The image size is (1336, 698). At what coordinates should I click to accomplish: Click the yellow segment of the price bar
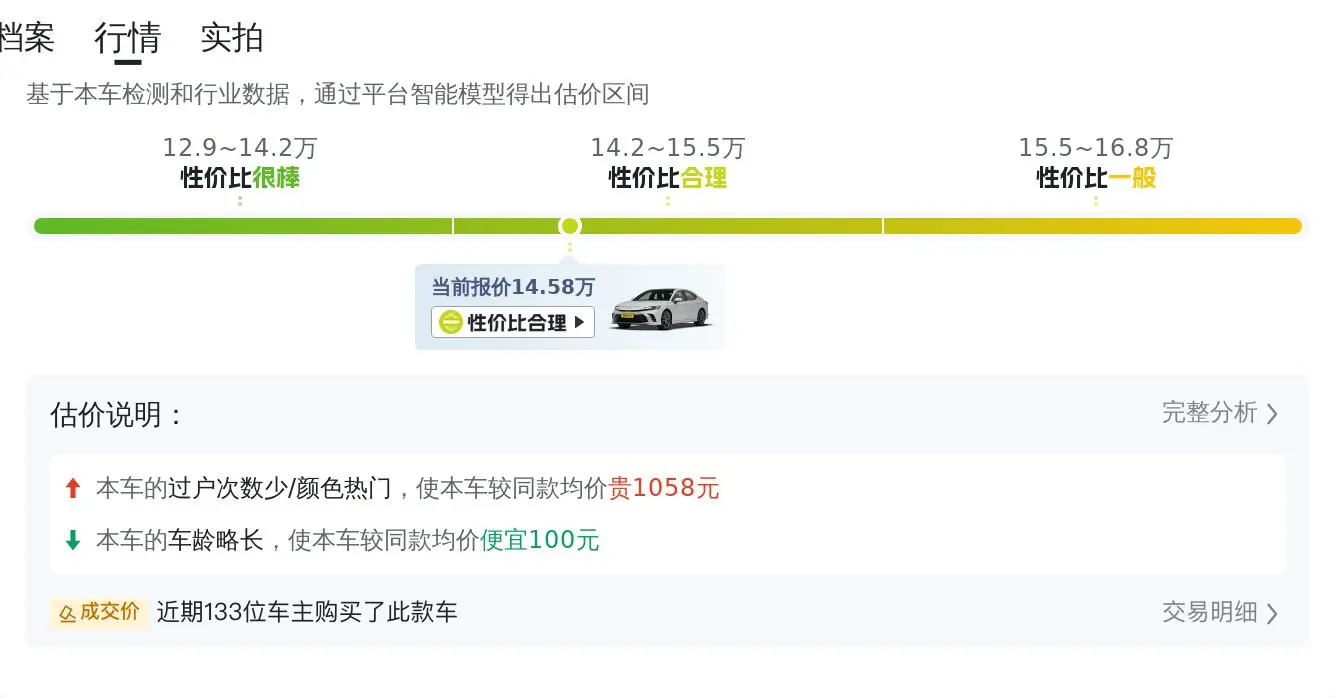tap(1092, 226)
